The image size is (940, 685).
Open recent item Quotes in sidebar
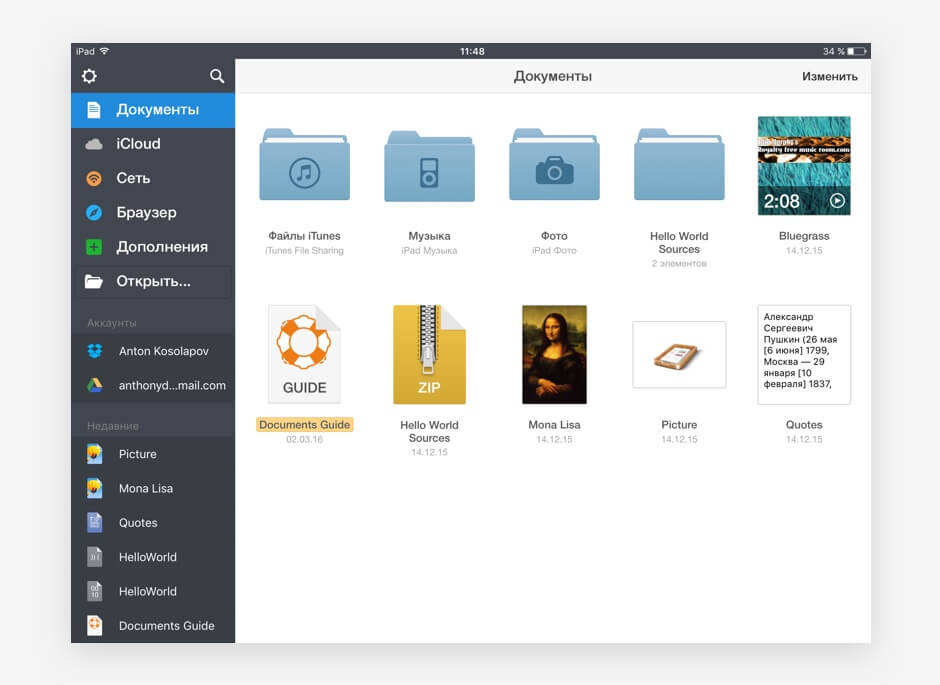click(x=138, y=523)
